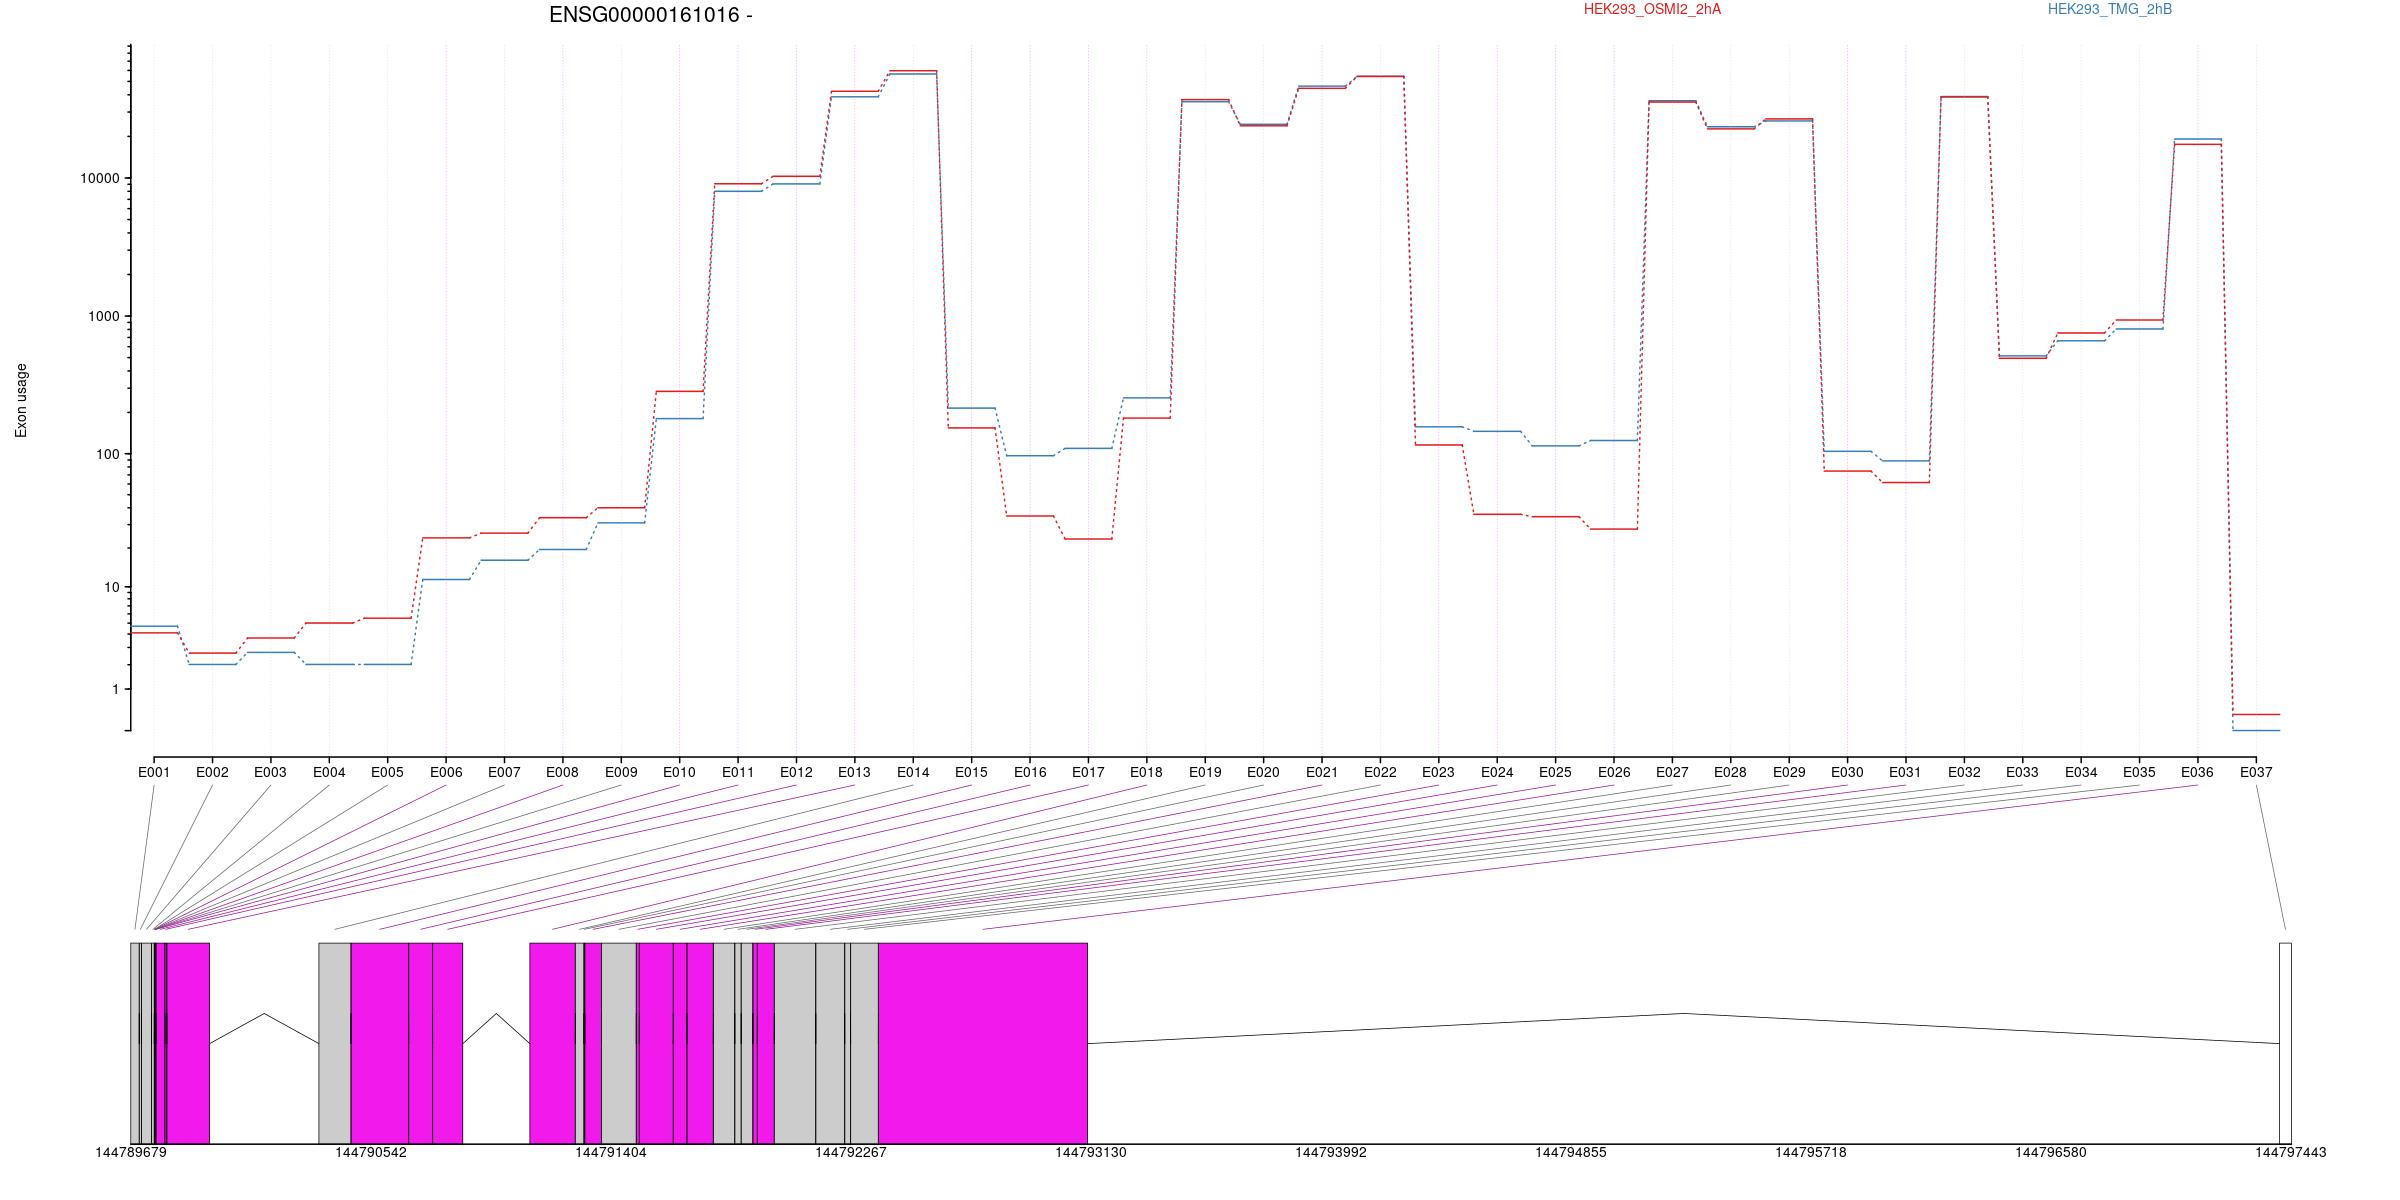Screen dimensions: 2400x1200
Task: Click genomic coordinate 144794855
Action: [1571, 1153]
